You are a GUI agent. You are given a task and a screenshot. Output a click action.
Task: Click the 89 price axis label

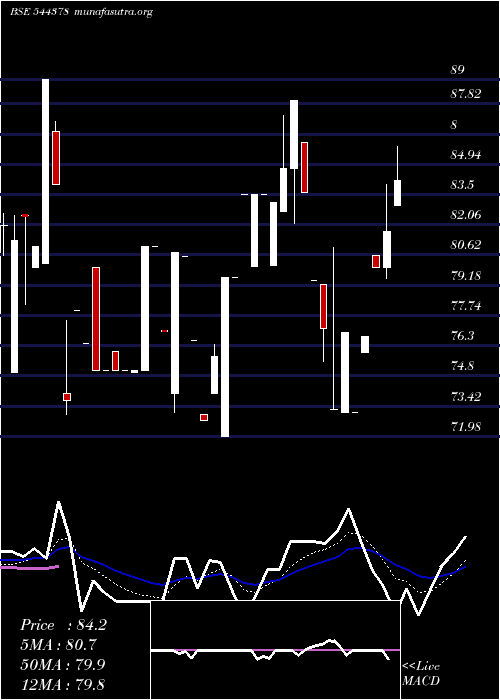pos(458,70)
